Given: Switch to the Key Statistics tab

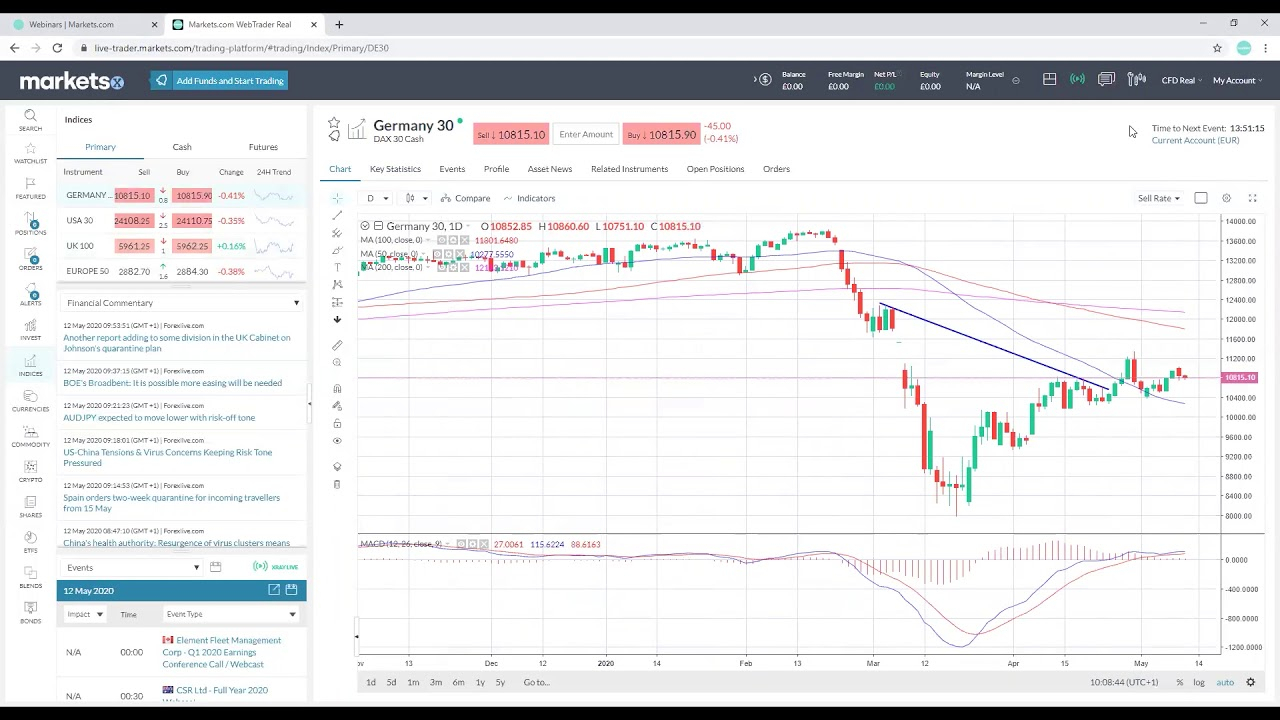Looking at the screenshot, I should pyautogui.click(x=395, y=169).
